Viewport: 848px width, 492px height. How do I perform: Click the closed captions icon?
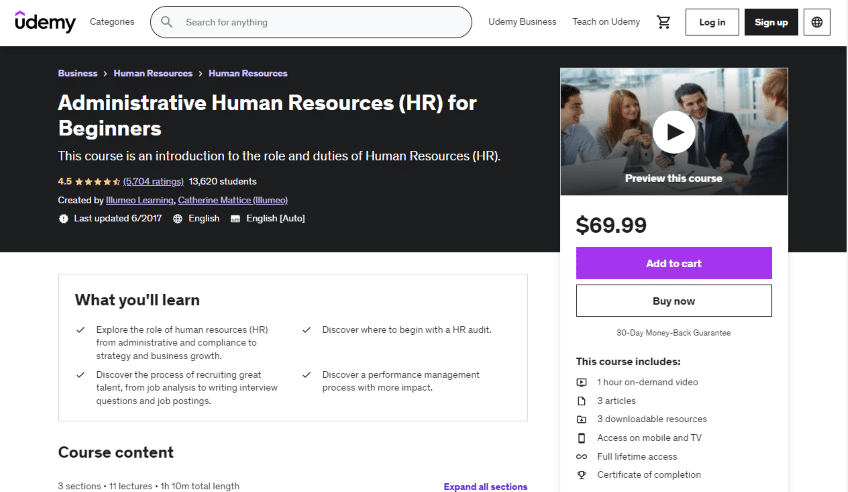[235, 218]
